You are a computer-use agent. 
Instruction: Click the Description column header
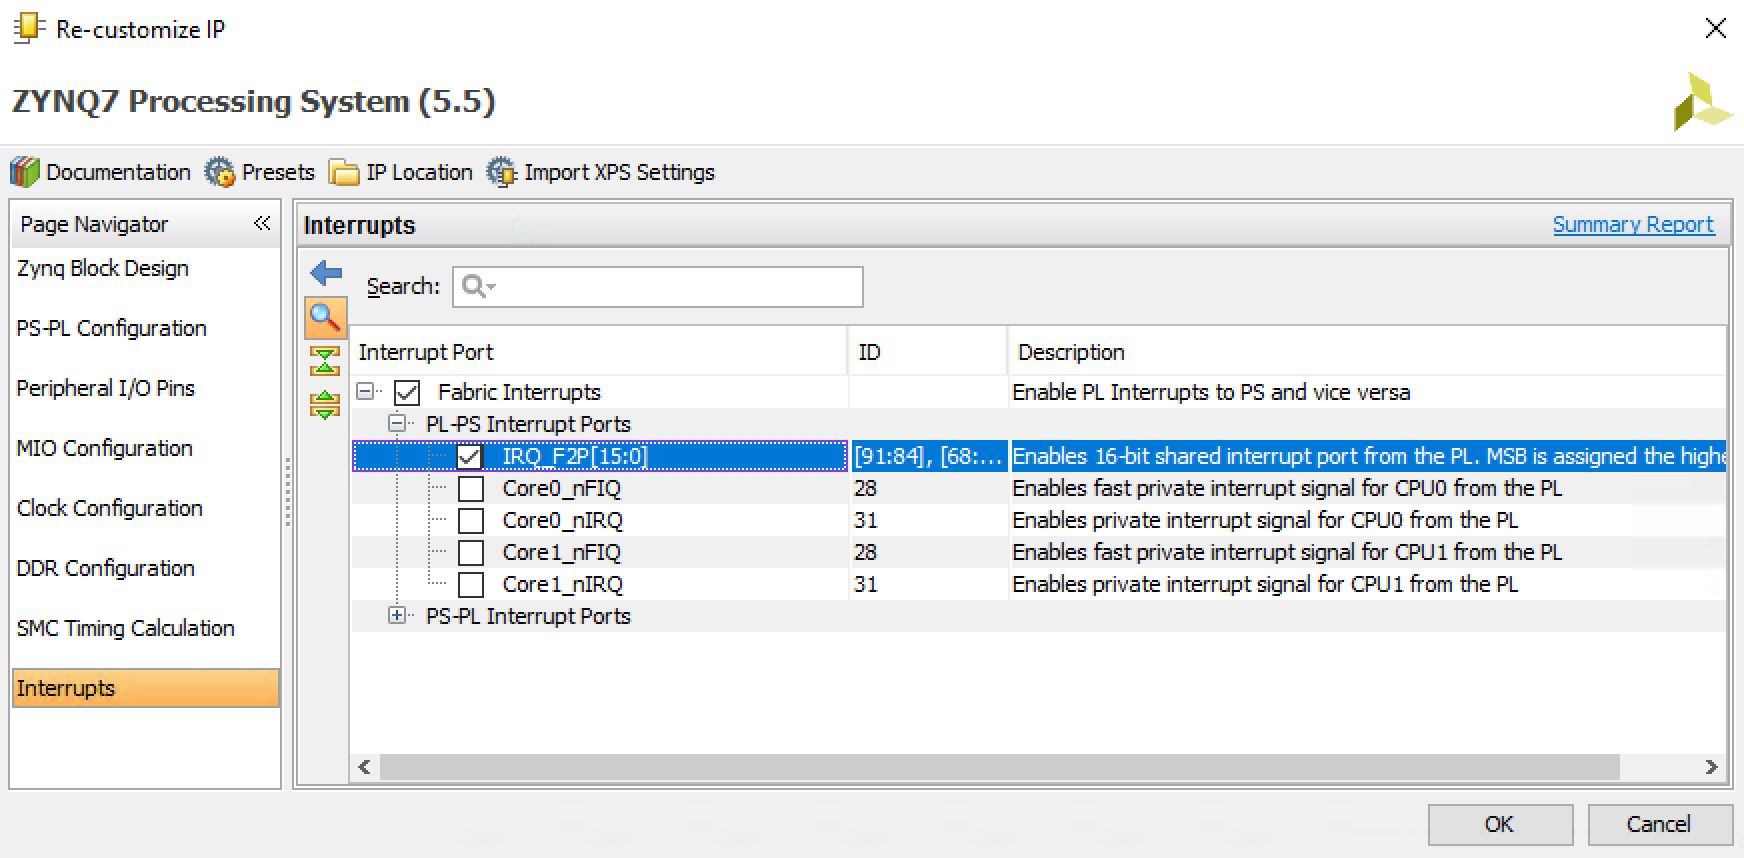pos(1368,352)
